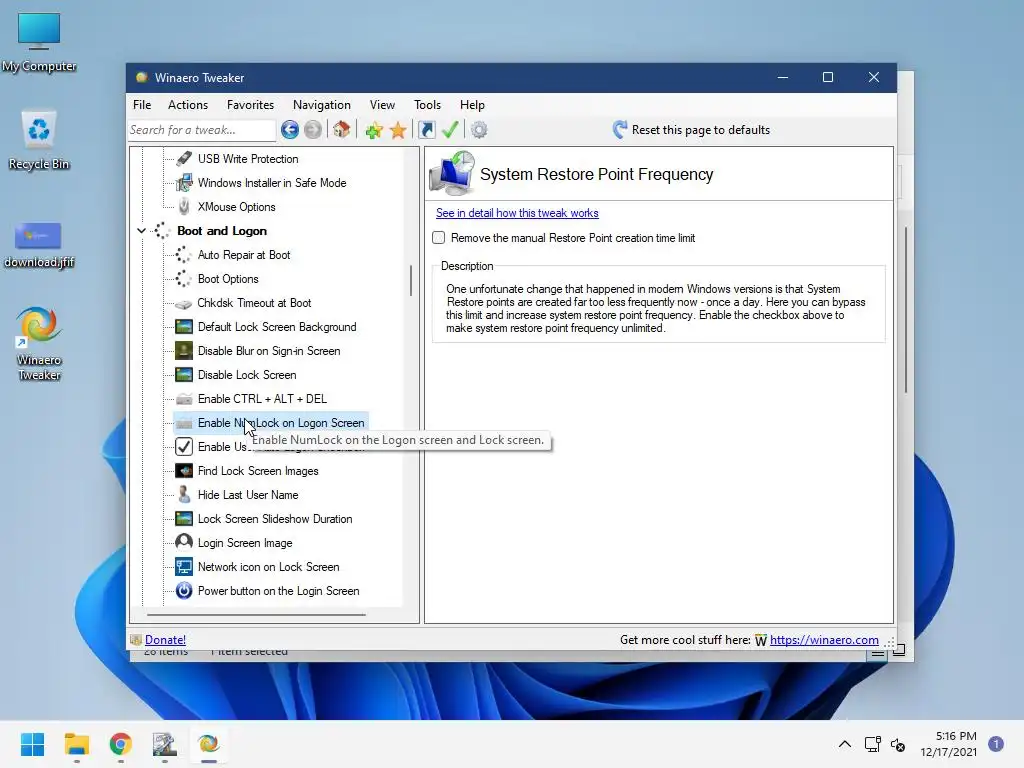1024x768 pixels.
Task: Open 'See in detail how this tweak works' link
Action: point(517,213)
